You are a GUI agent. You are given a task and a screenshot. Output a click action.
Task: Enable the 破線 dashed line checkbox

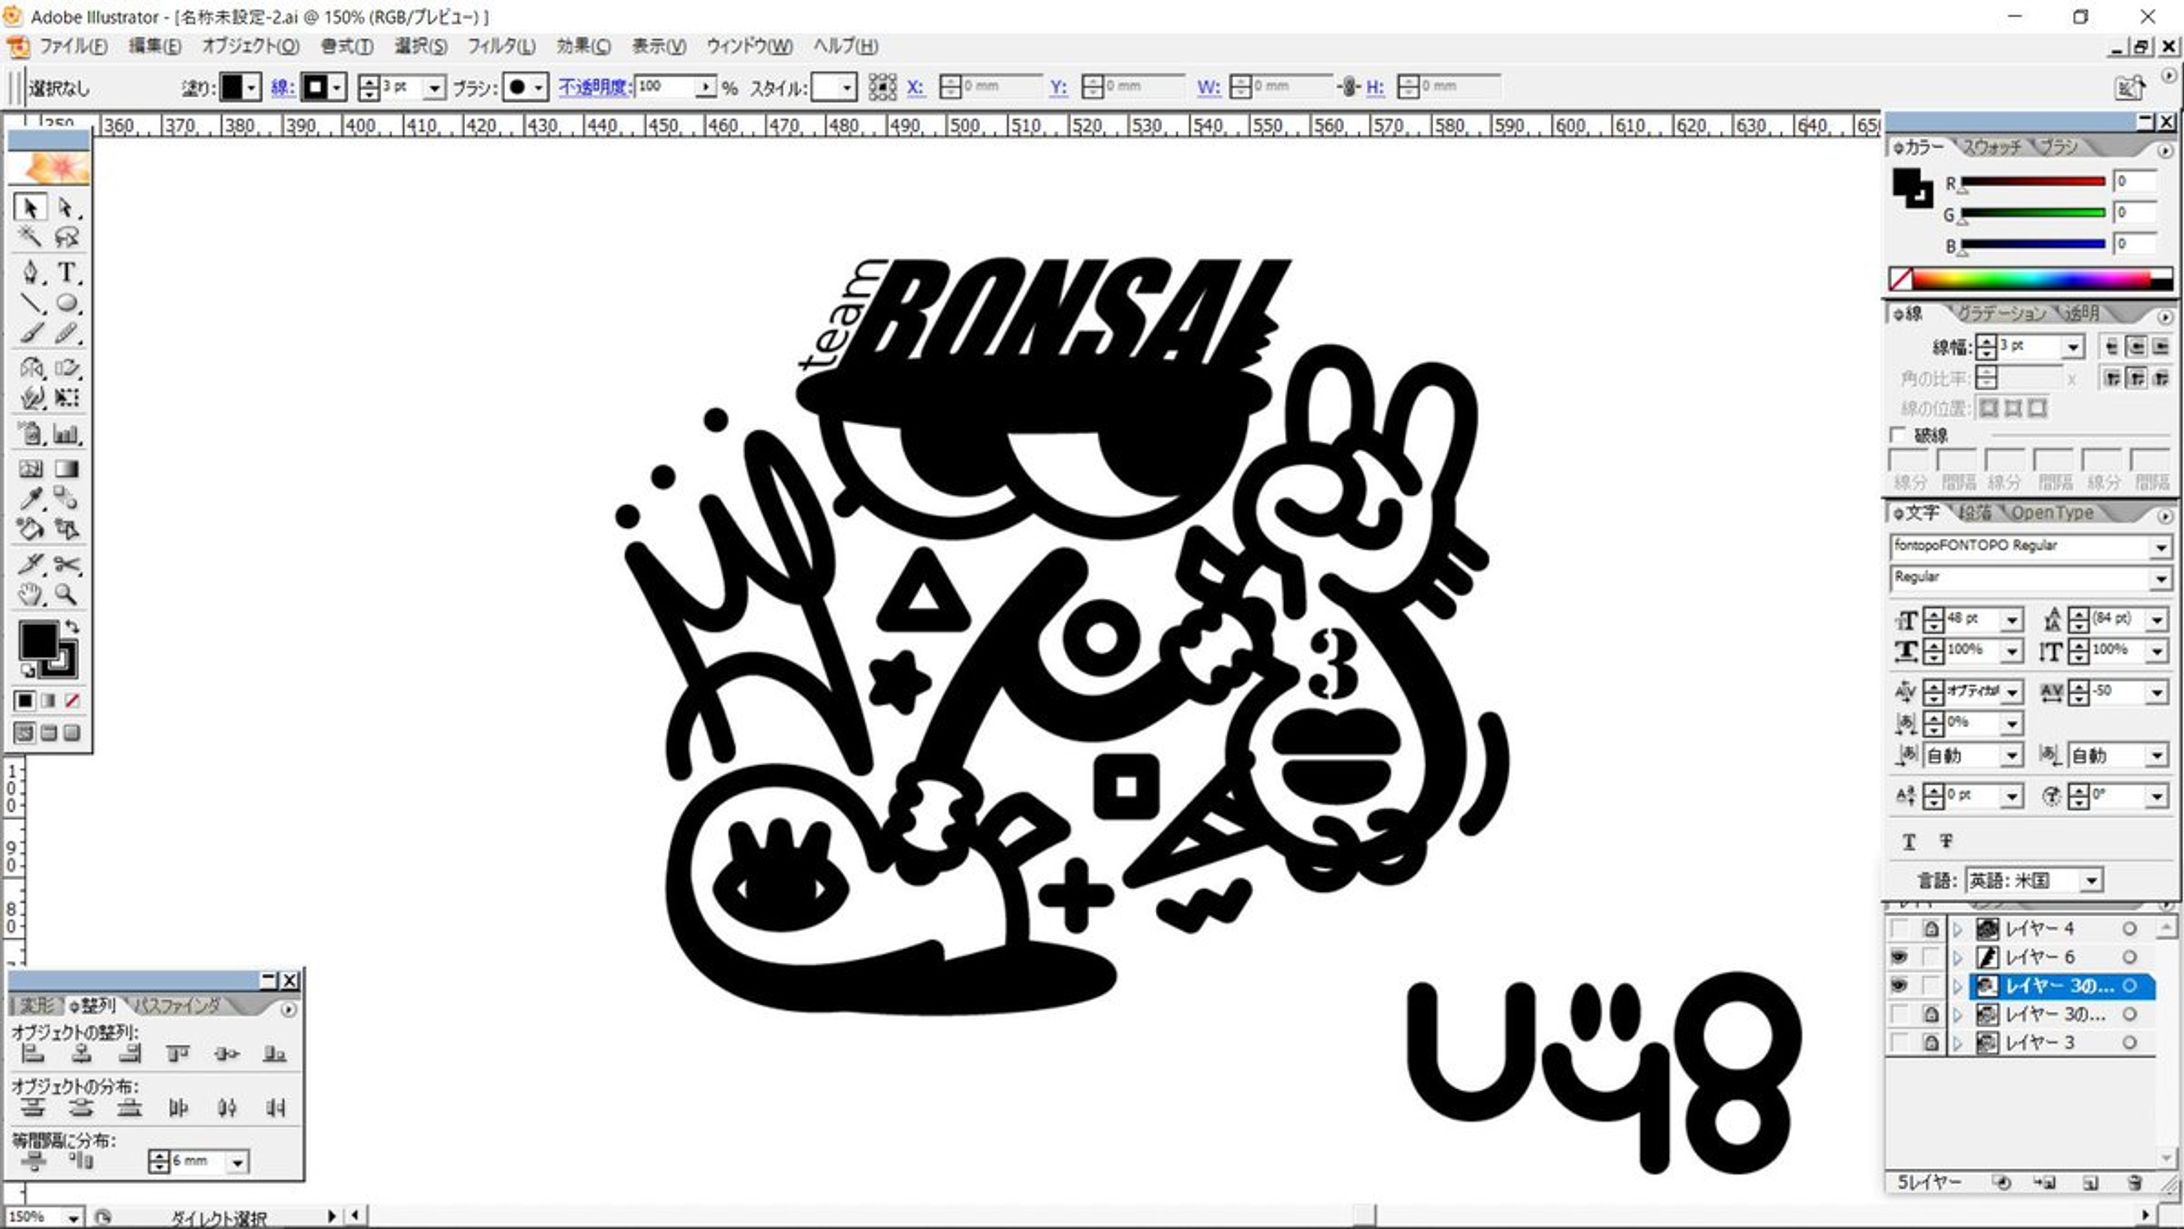tap(1897, 435)
